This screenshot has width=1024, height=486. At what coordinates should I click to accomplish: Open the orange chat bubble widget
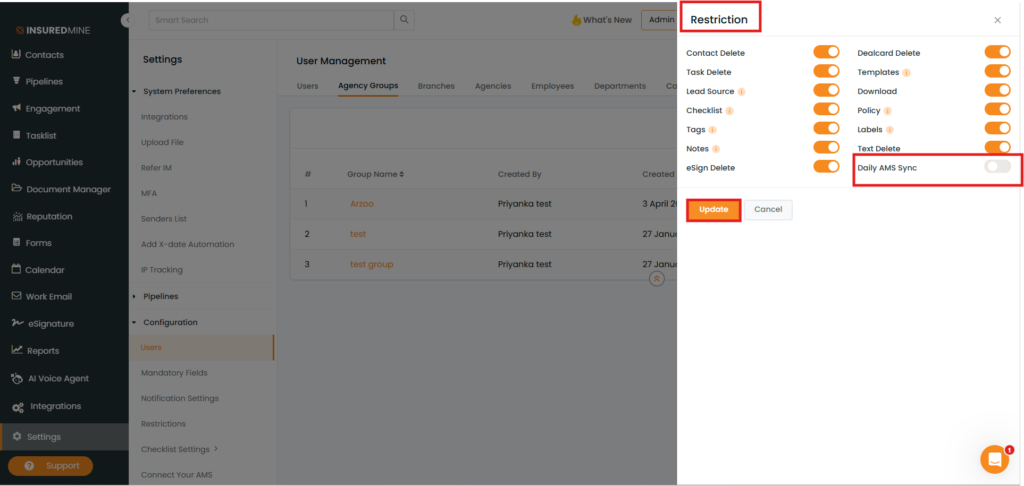point(994,459)
